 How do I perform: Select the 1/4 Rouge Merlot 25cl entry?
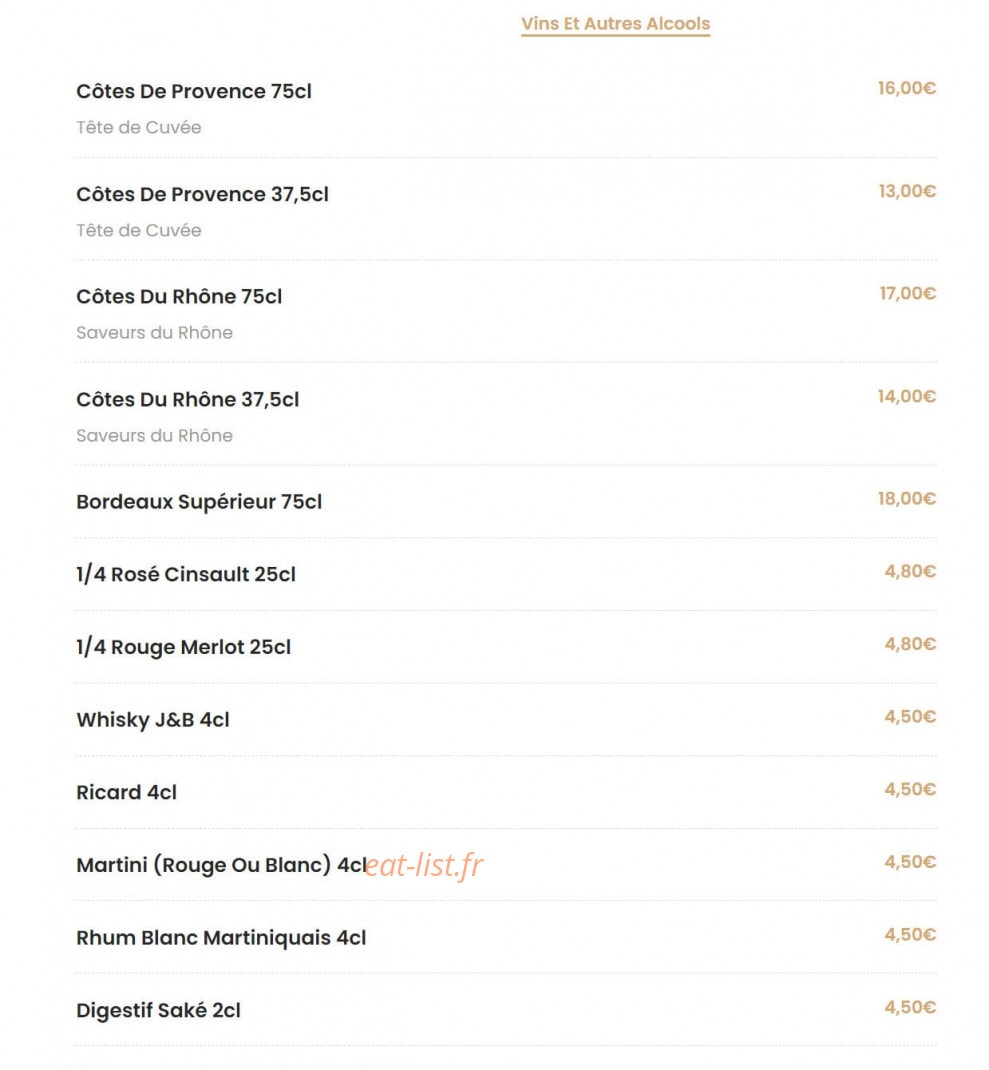click(x=184, y=647)
